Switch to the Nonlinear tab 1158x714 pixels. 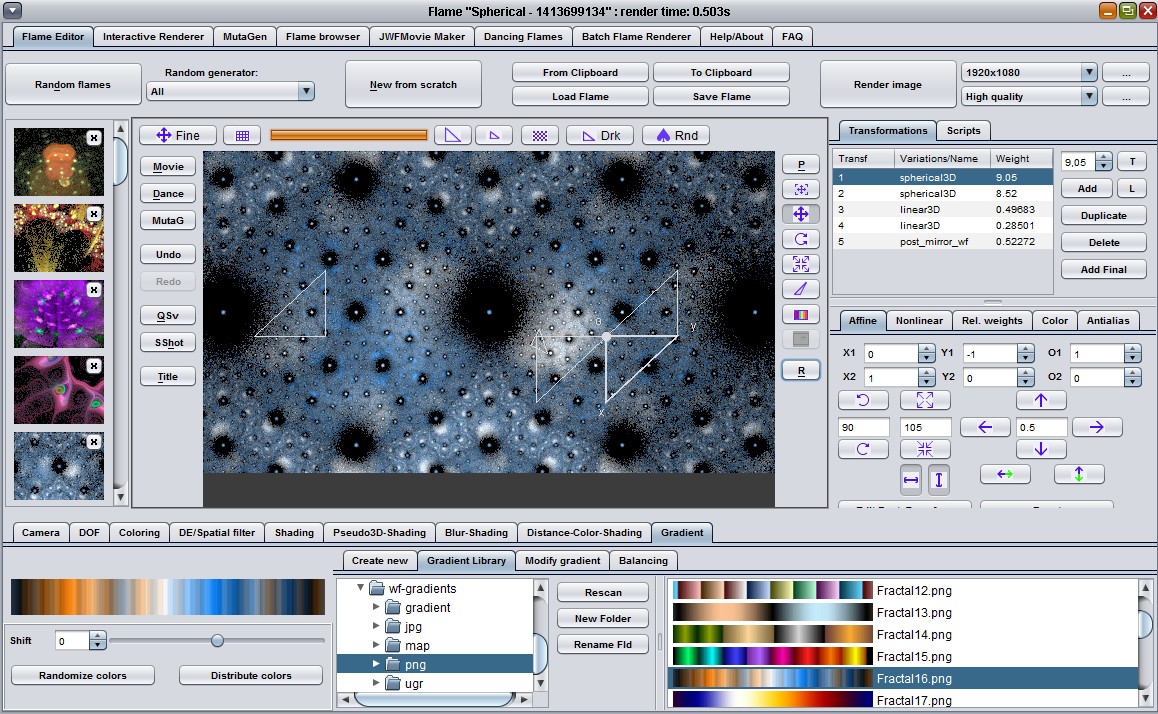[918, 320]
